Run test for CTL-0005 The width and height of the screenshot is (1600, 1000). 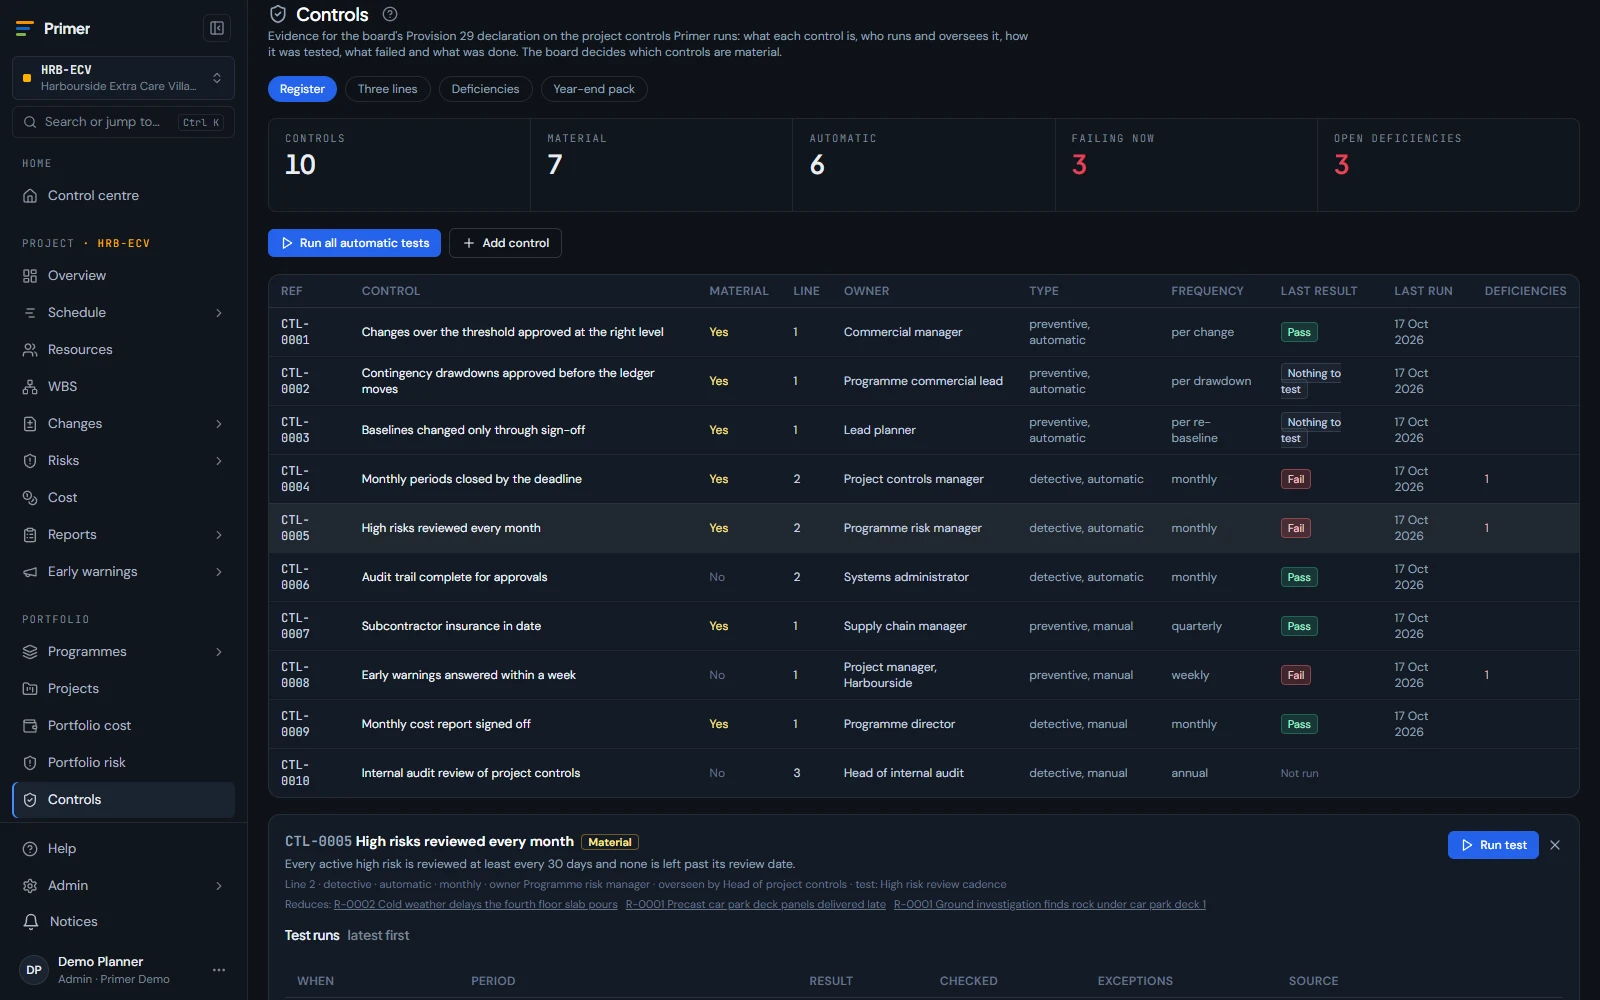(x=1493, y=845)
